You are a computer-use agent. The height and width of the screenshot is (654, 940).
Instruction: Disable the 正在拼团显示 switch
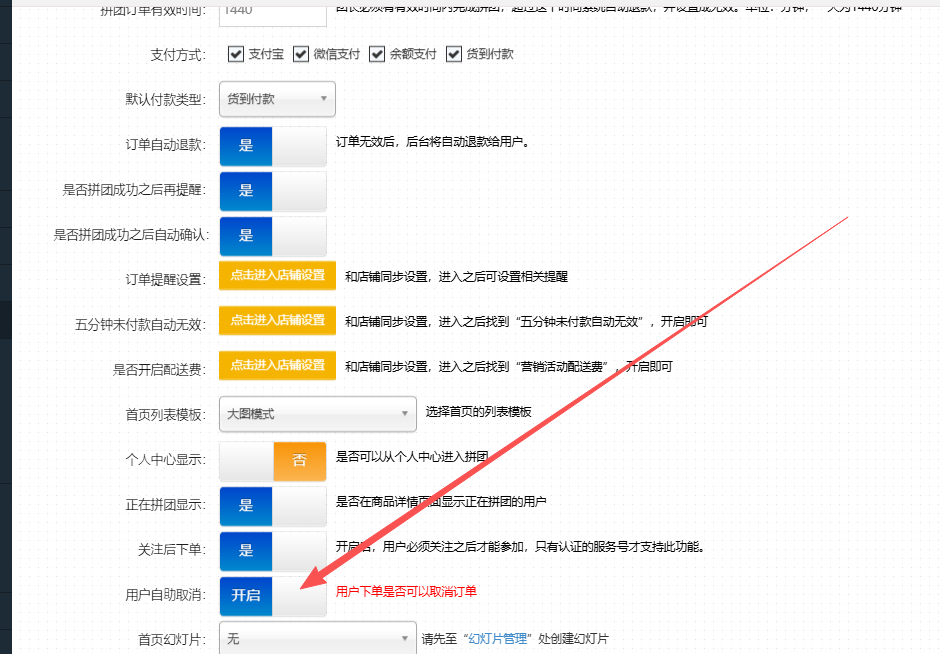272,506
